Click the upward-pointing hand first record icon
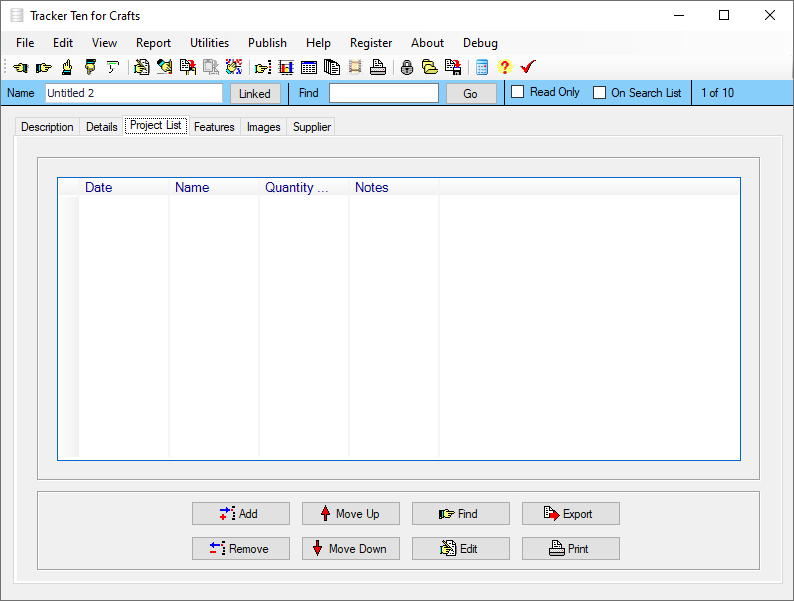The width and height of the screenshot is (794, 601). click(67, 67)
